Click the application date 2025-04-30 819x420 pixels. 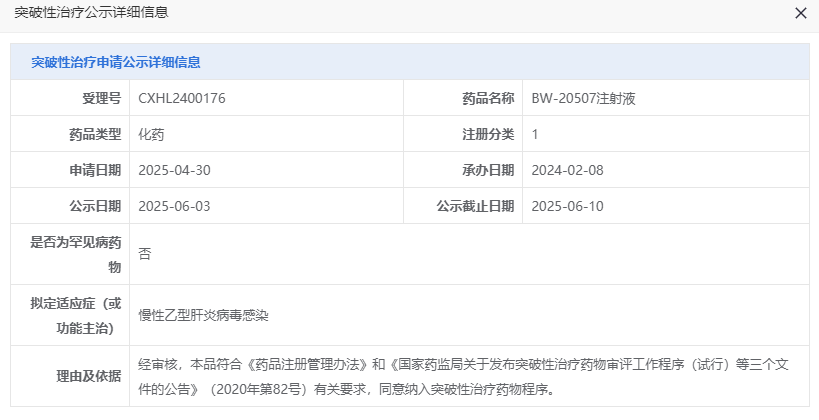click(174, 170)
